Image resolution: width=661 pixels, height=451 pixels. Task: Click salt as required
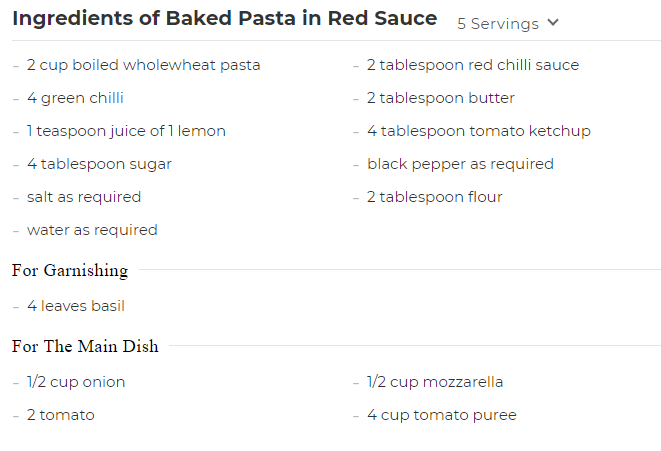click(x=84, y=197)
